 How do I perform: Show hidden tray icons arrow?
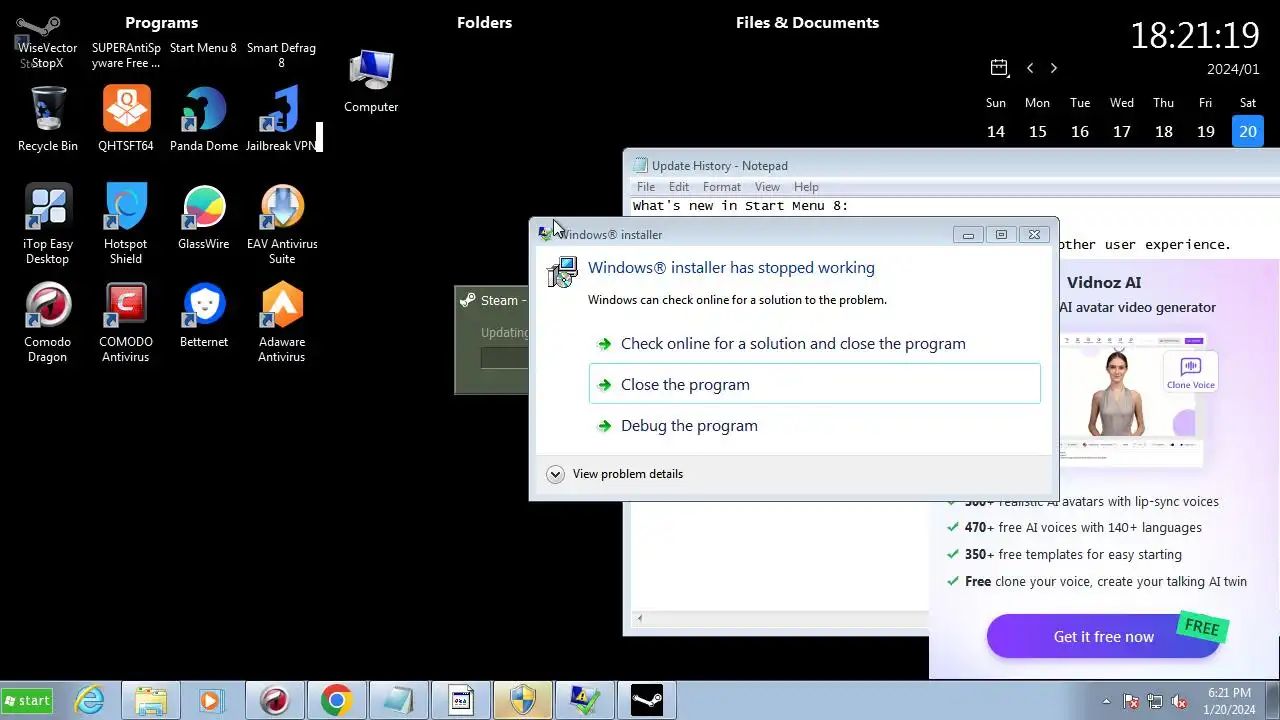coord(1106,701)
